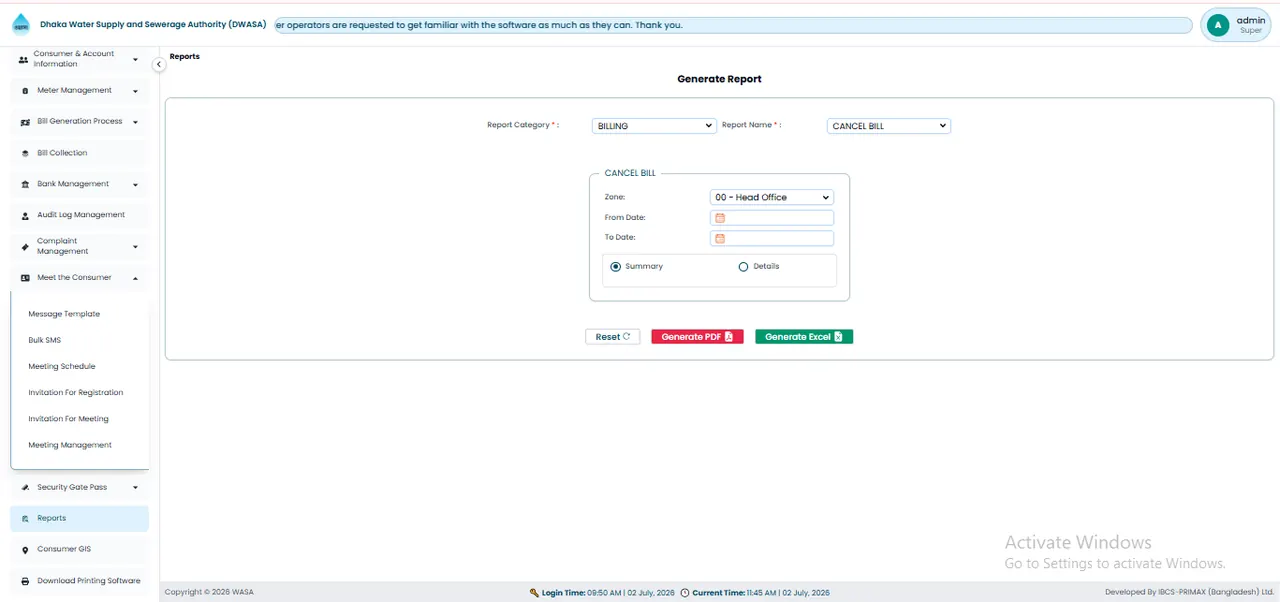The height and width of the screenshot is (602, 1280).
Task: Expand the Security Gate Pass arrow
Action: point(135,488)
